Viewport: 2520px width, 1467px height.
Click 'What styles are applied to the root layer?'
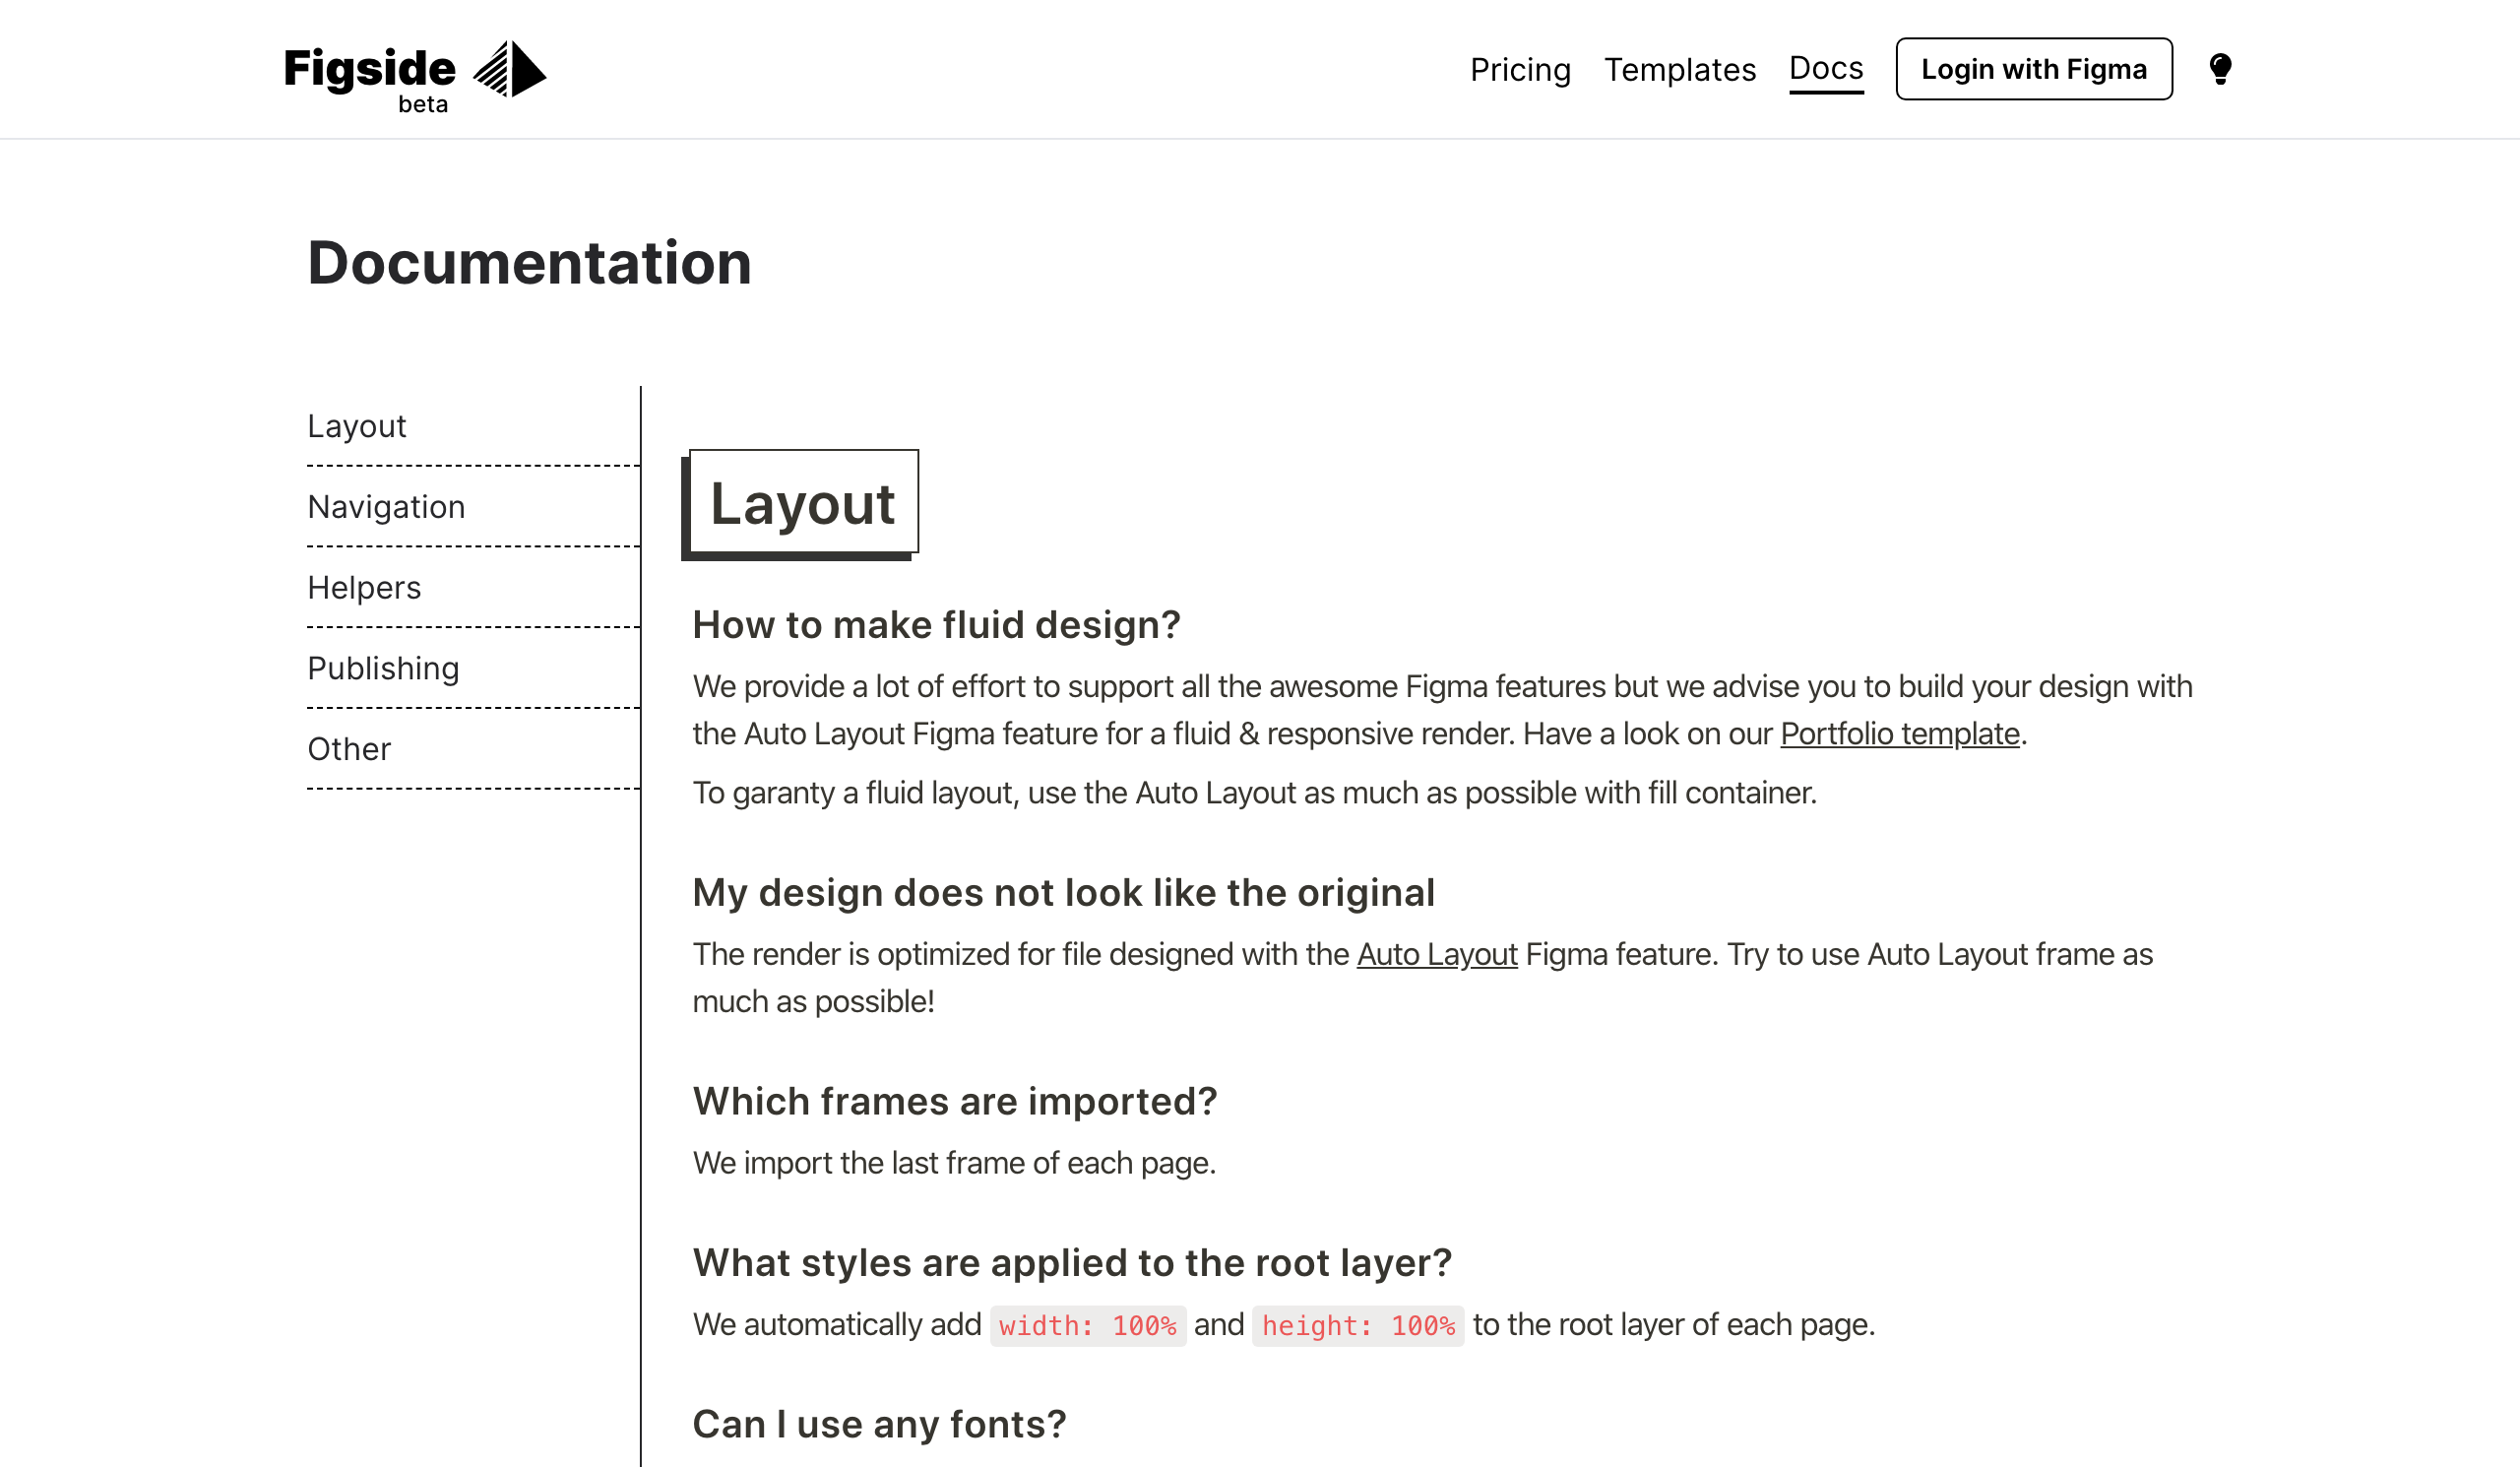click(x=1072, y=1264)
